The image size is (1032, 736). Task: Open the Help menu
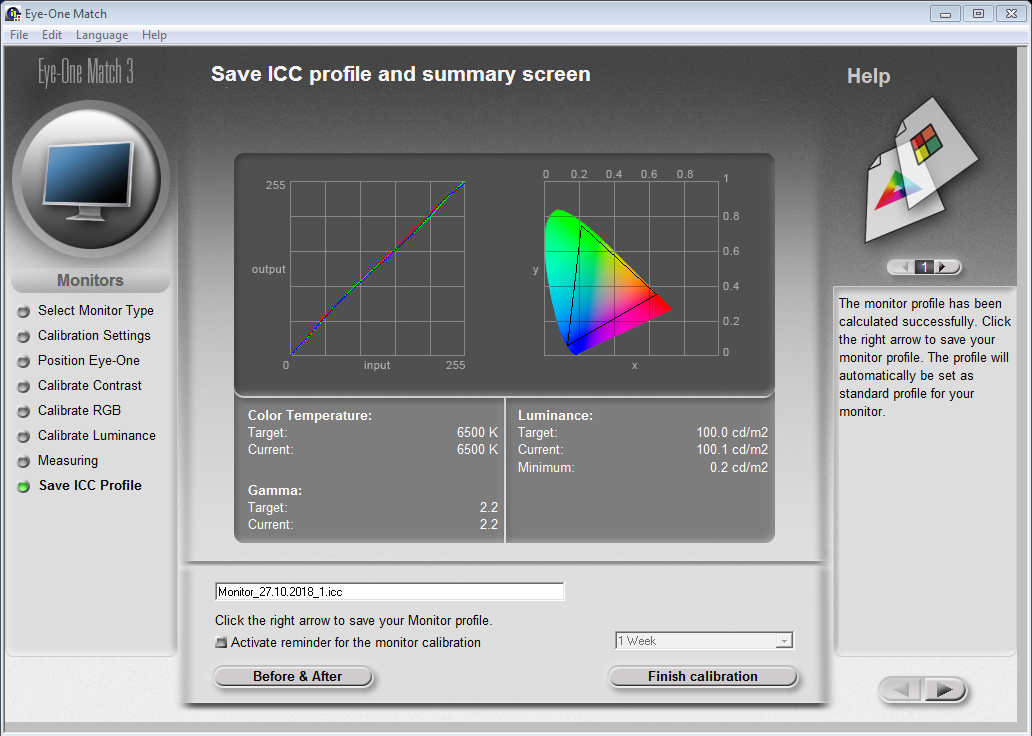[x=154, y=35]
